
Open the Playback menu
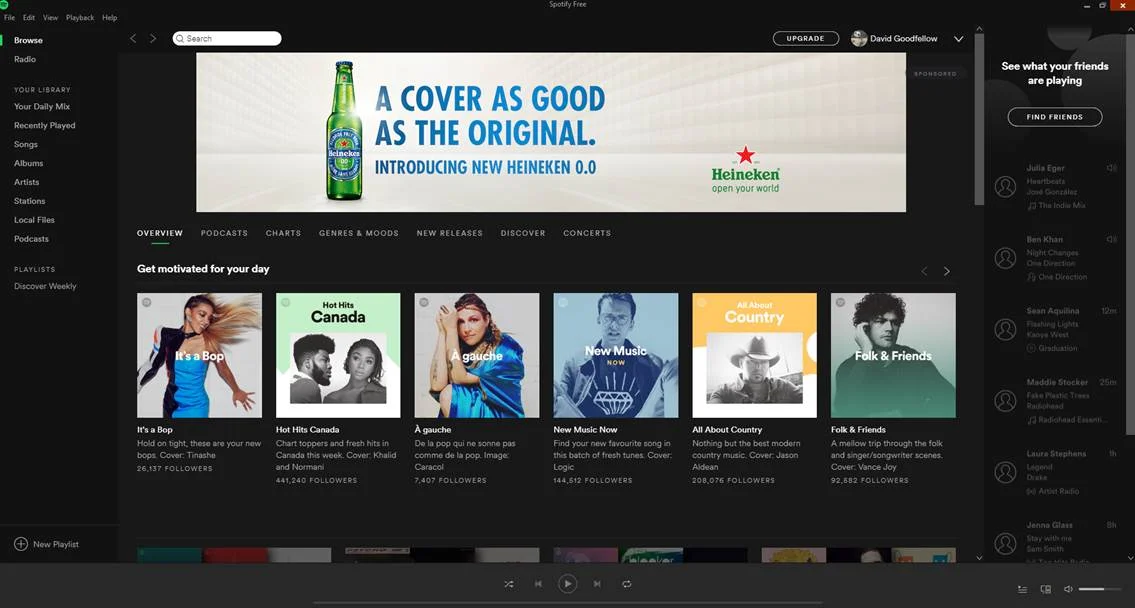click(80, 17)
